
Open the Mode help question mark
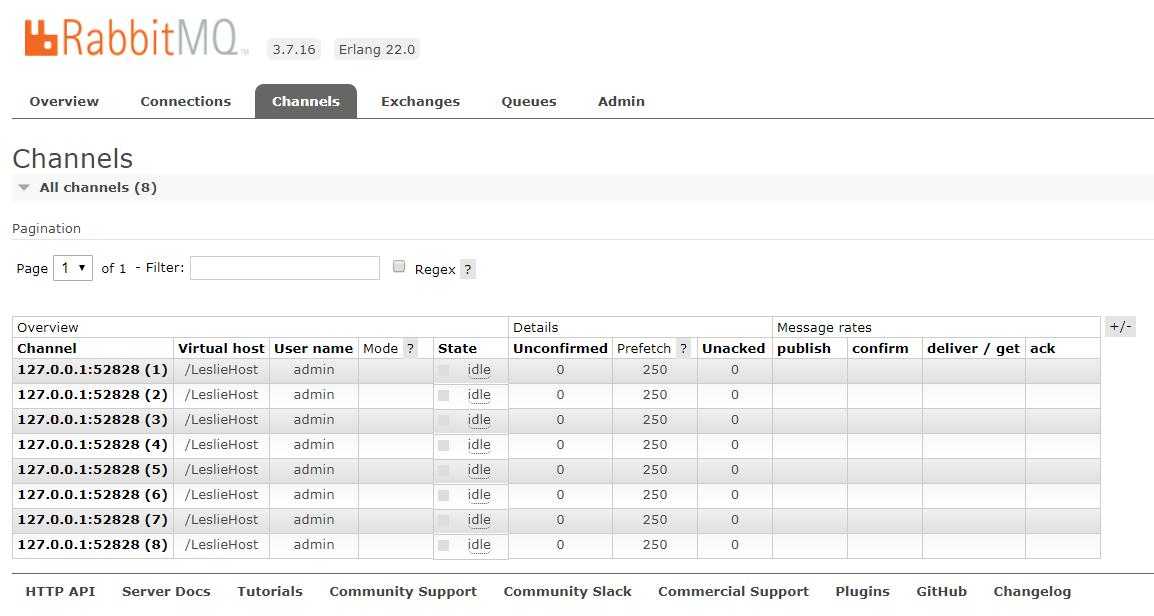(411, 349)
